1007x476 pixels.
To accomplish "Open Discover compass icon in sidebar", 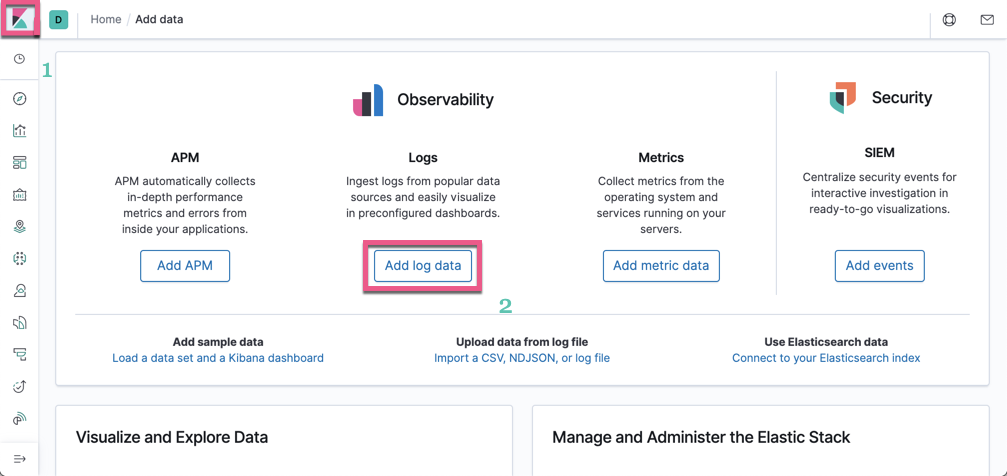I will tap(20, 98).
